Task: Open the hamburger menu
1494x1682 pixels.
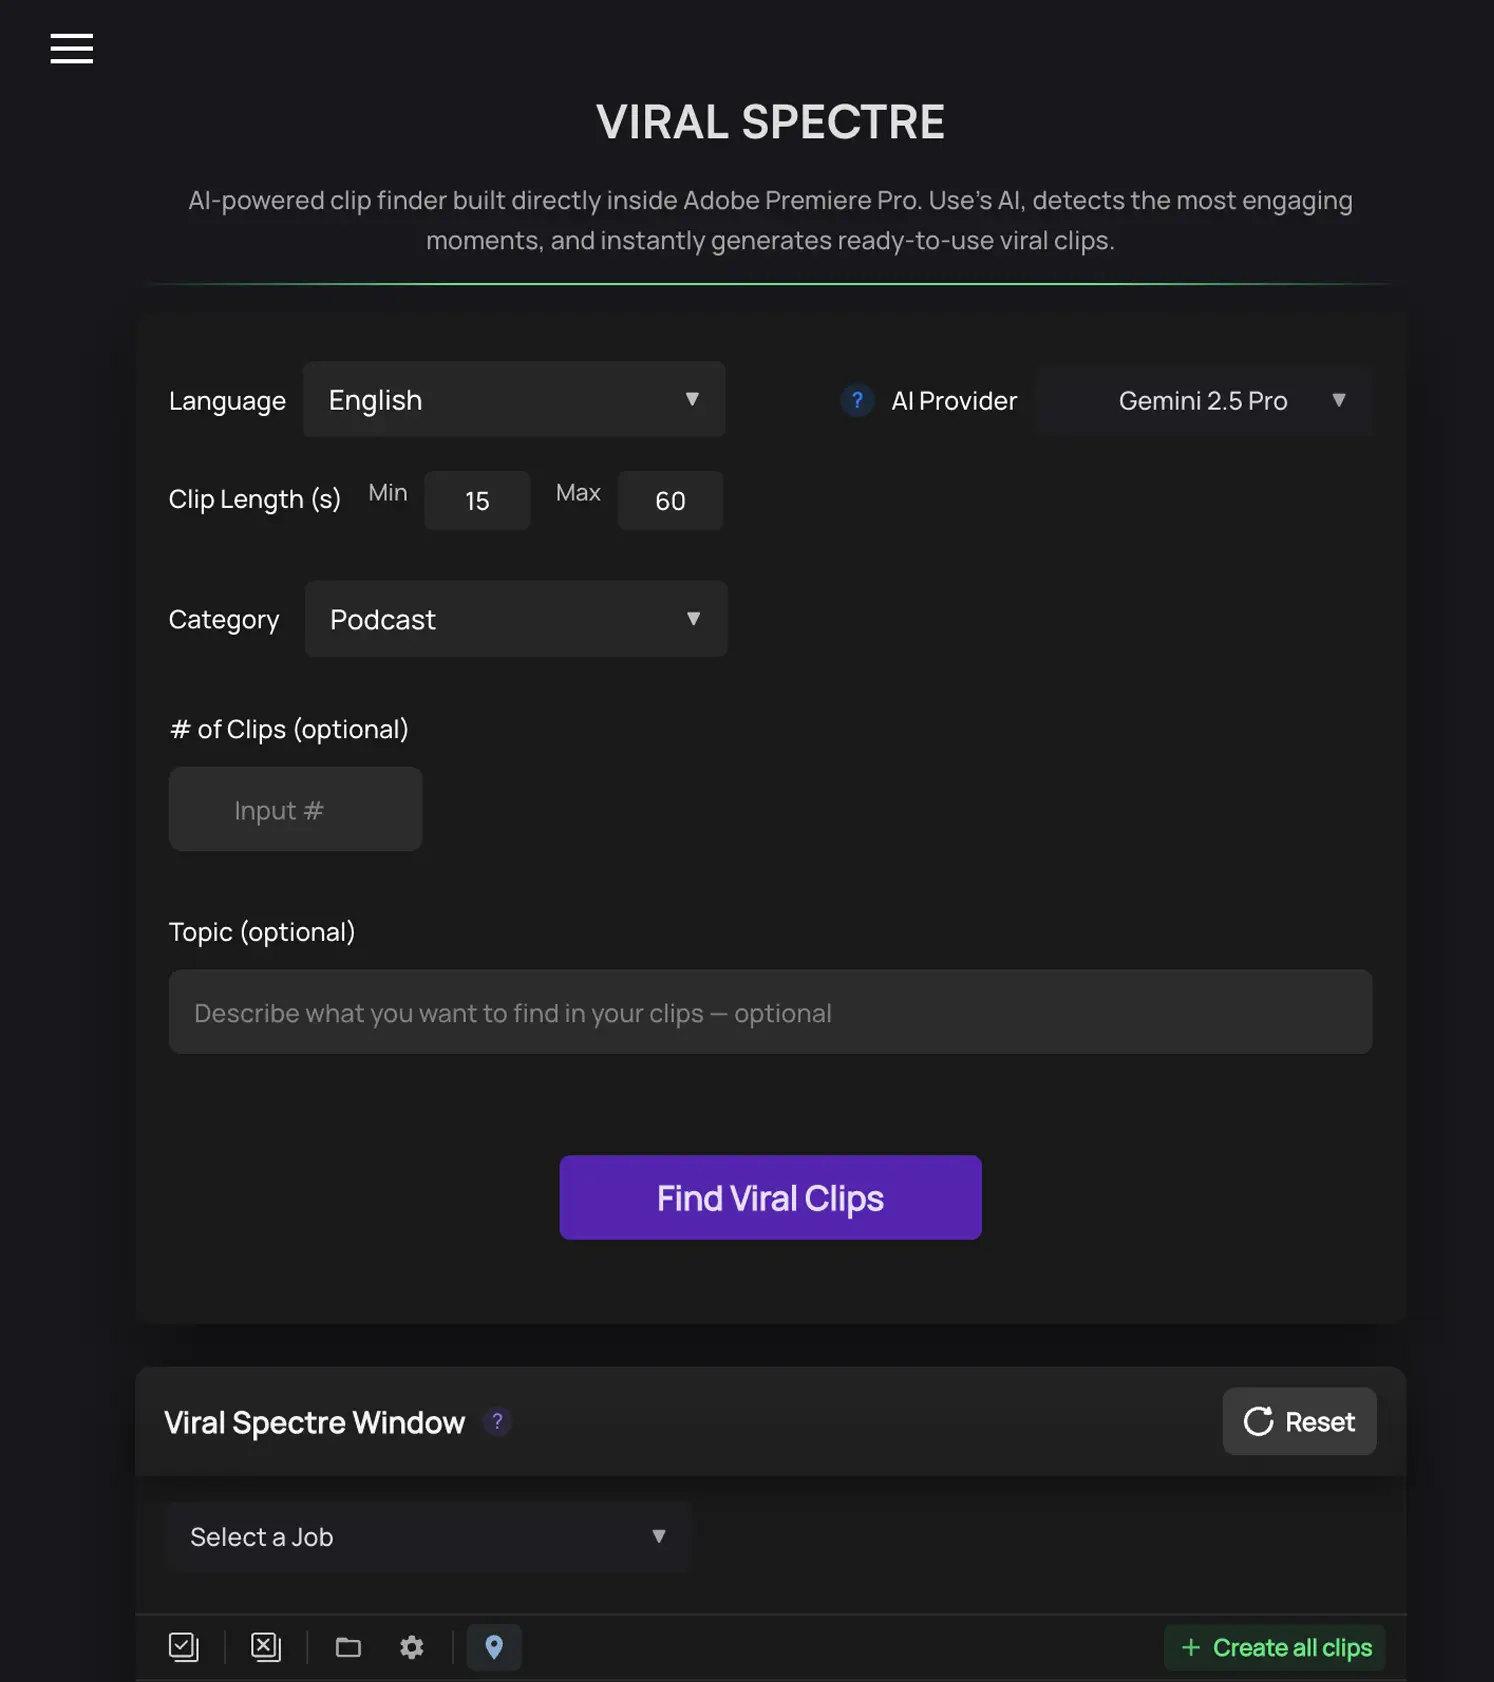Action: click(x=71, y=49)
